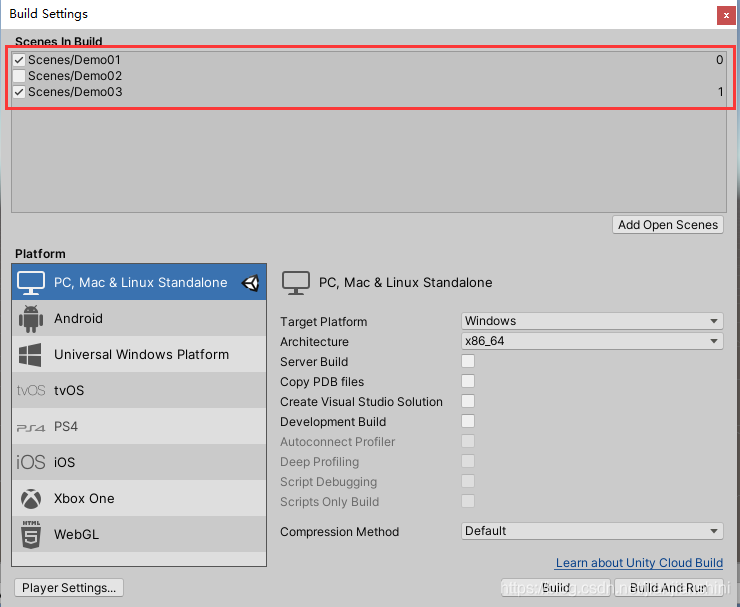
Task: Click the Xbox logo icon
Action: click(x=31, y=498)
